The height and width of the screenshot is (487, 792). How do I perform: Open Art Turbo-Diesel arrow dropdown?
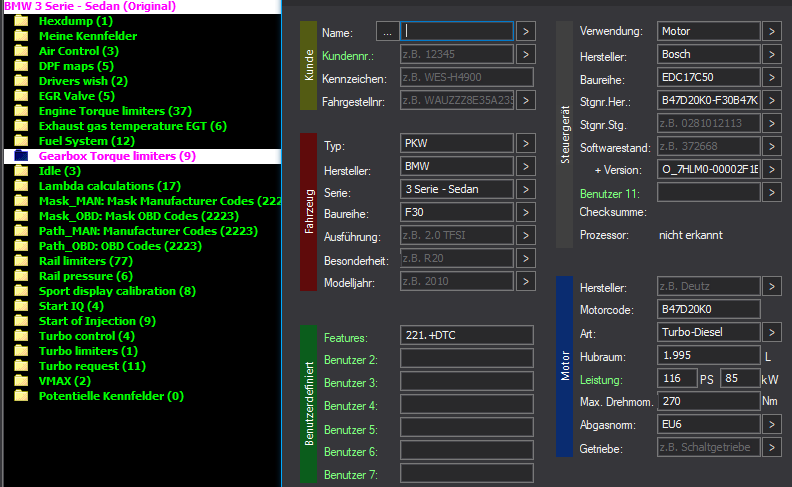point(772,332)
